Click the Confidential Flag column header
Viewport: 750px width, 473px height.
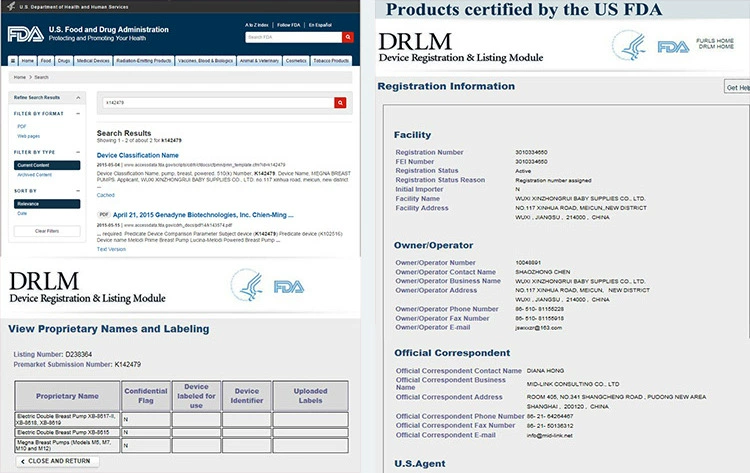tap(146, 396)
